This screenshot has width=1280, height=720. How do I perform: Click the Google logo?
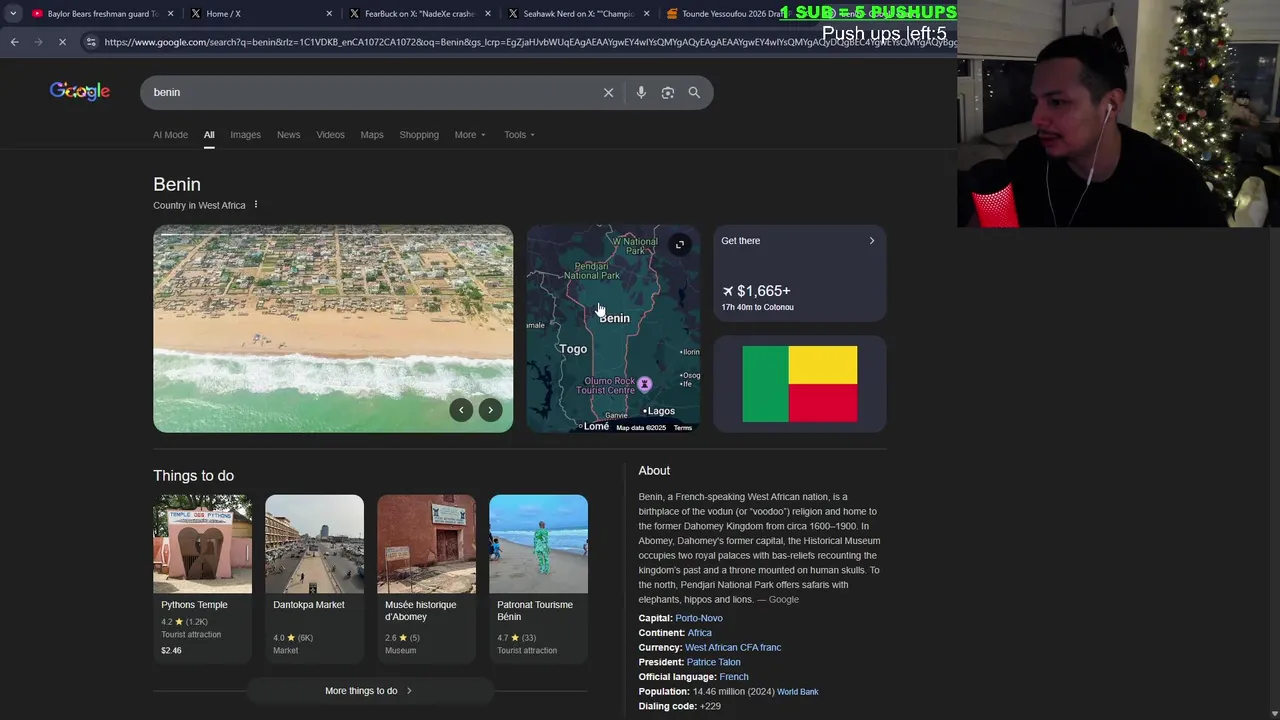[80, 92]
